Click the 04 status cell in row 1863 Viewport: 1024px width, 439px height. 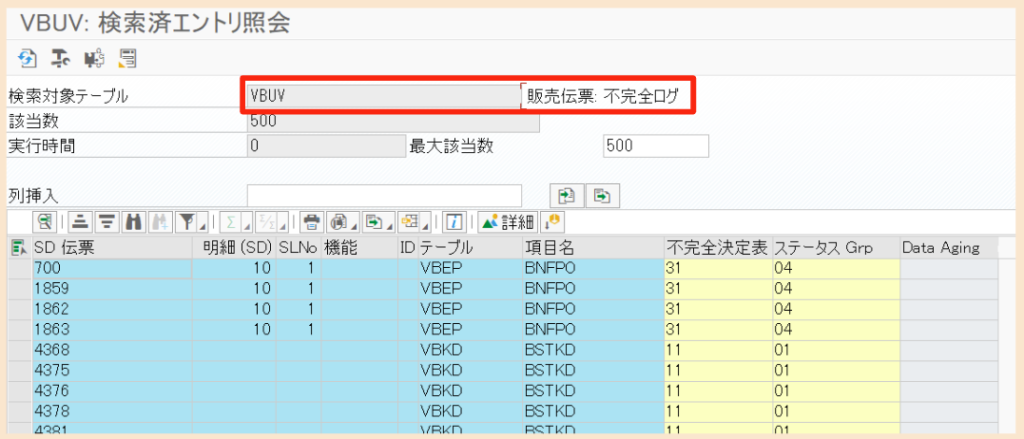pyautogui.click(x=836, y=329)
